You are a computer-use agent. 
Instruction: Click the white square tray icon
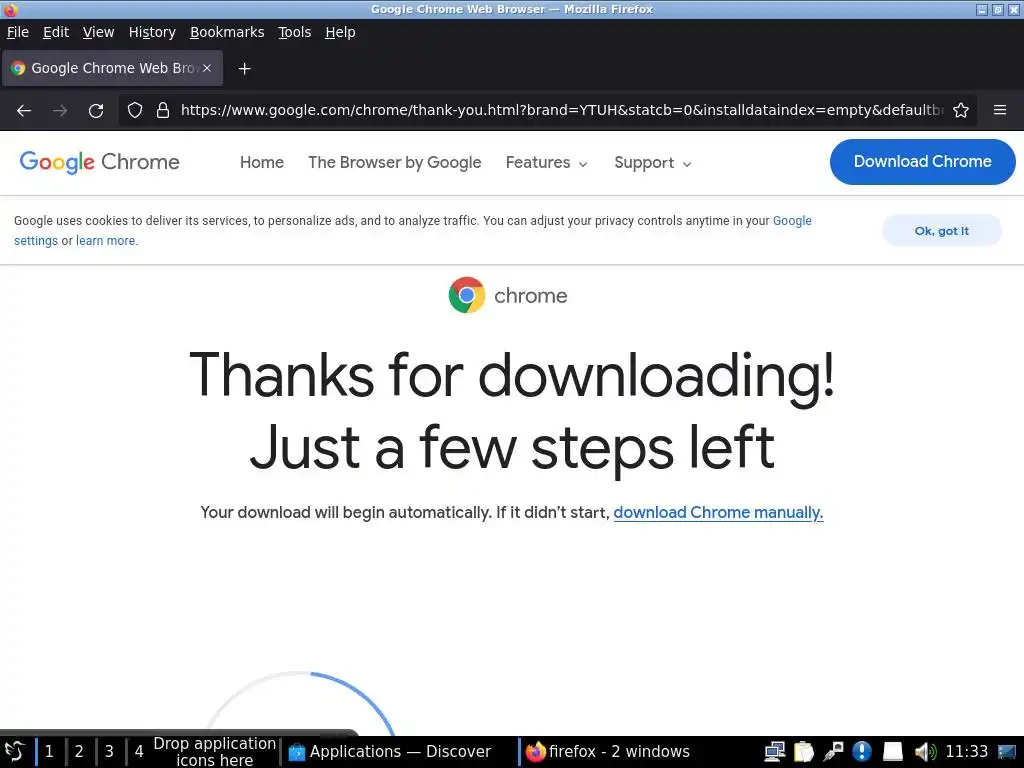tap(892, 752)
